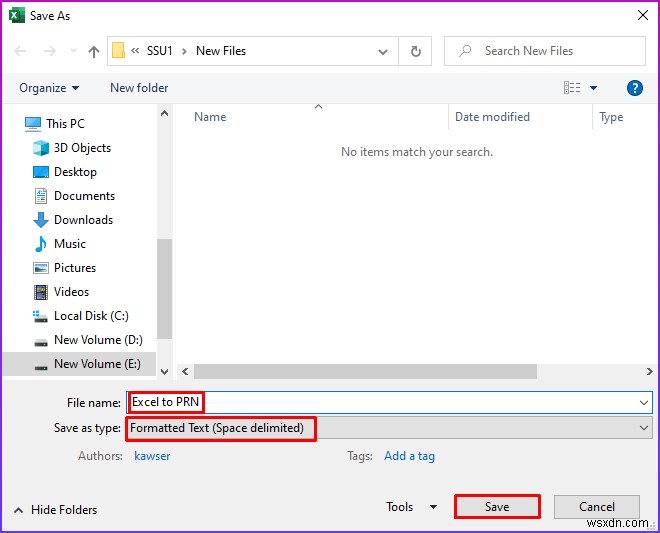Open Music folder in sidebar
Image resolution: width=660 pixels, height=533 pixels.
tap(59, 244)
